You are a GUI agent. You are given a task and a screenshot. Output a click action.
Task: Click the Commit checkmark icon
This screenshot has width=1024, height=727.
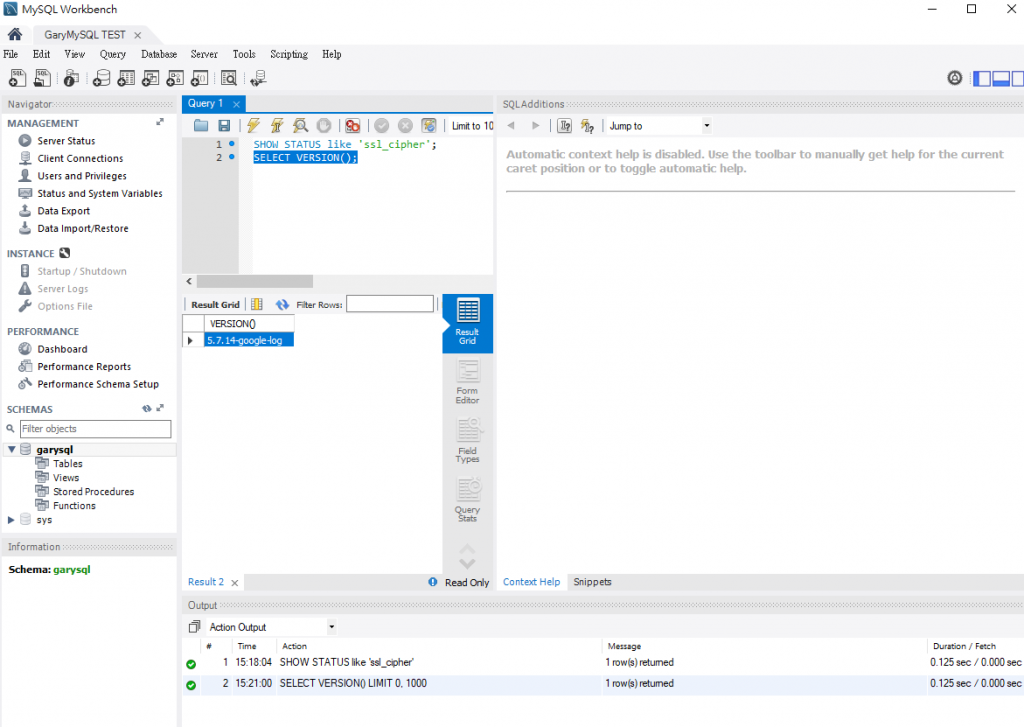[x=381, y=125]
